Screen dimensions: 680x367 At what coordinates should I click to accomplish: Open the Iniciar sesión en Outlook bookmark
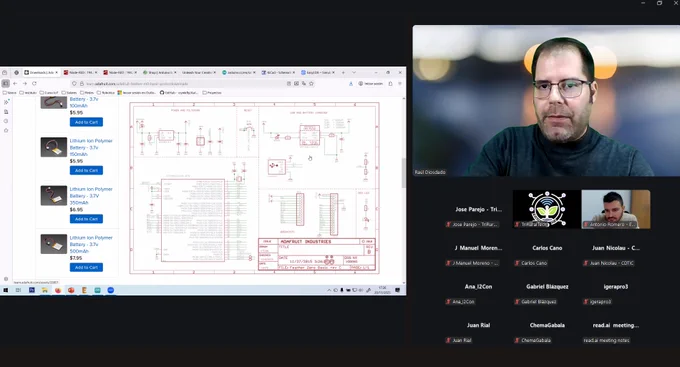click(x=136, y=92)
